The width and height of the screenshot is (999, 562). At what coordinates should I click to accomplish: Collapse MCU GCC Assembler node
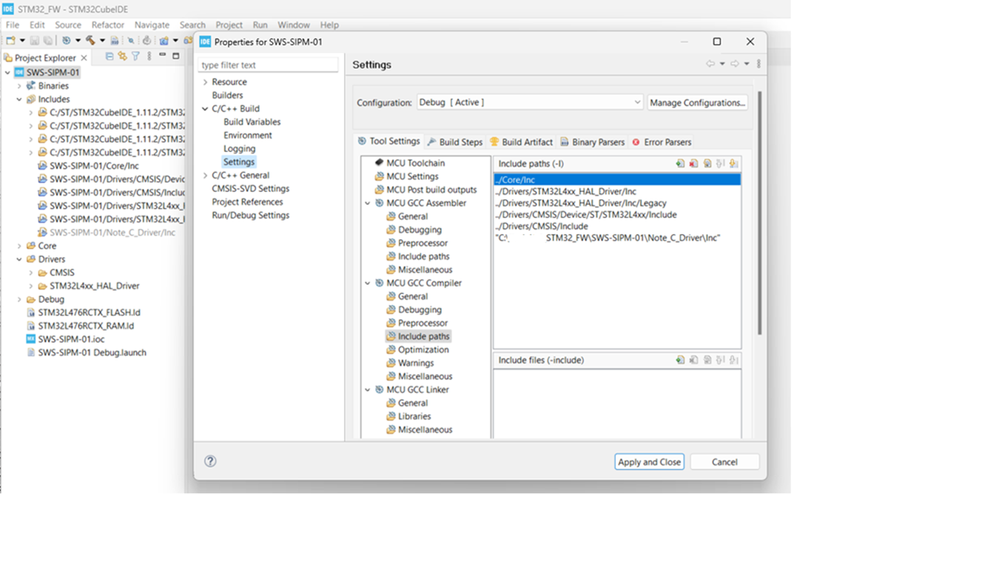pyautogui.click(x=368, y=203)
